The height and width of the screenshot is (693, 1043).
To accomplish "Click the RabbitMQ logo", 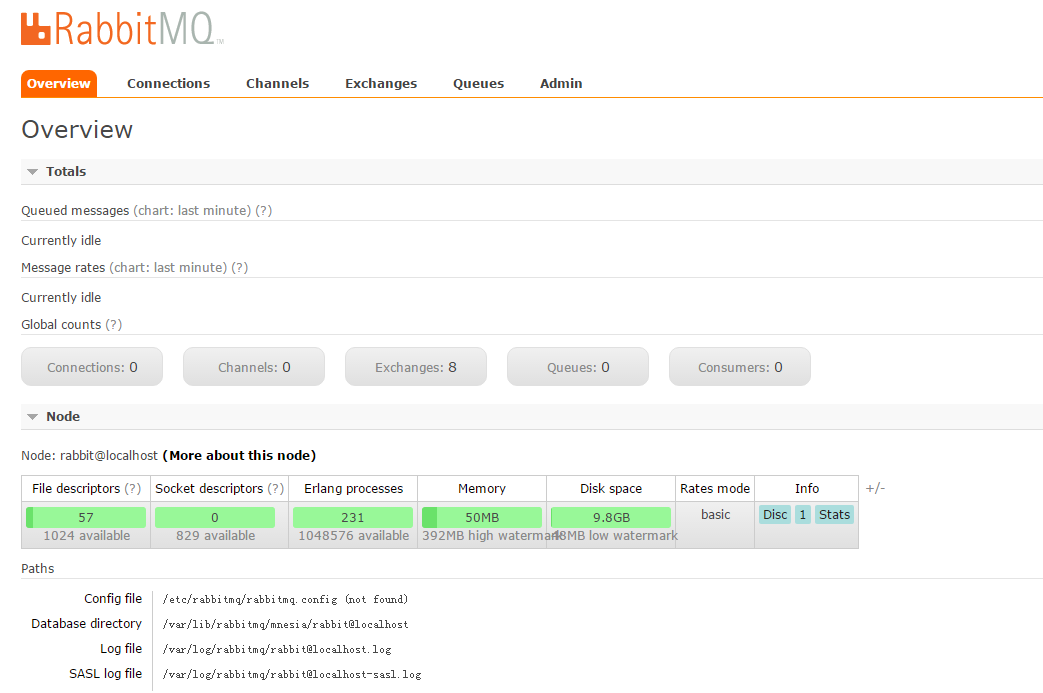I will 122,29.
